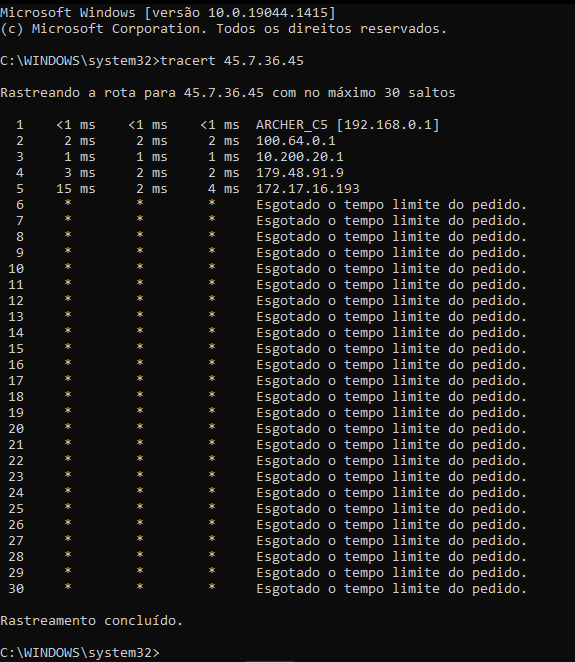Click the last asterisk on hop 25
Image resolution: width=575 pixels, height=662 pixels.
pos(212,507)
